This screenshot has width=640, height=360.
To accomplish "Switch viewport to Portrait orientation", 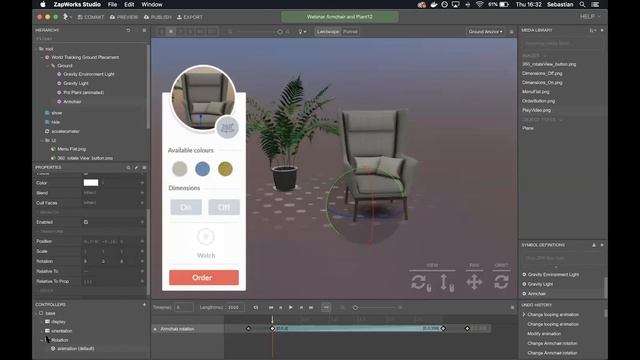I will [350, 31].
